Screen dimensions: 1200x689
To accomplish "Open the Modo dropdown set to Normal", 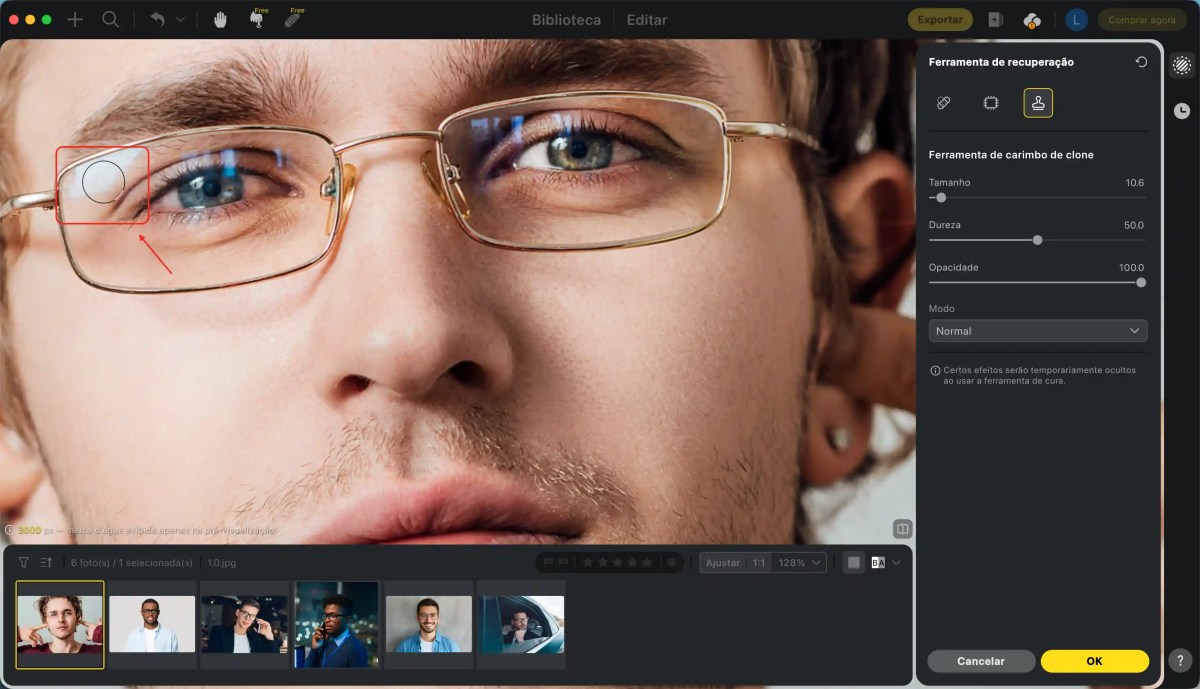I will 1037,331.
